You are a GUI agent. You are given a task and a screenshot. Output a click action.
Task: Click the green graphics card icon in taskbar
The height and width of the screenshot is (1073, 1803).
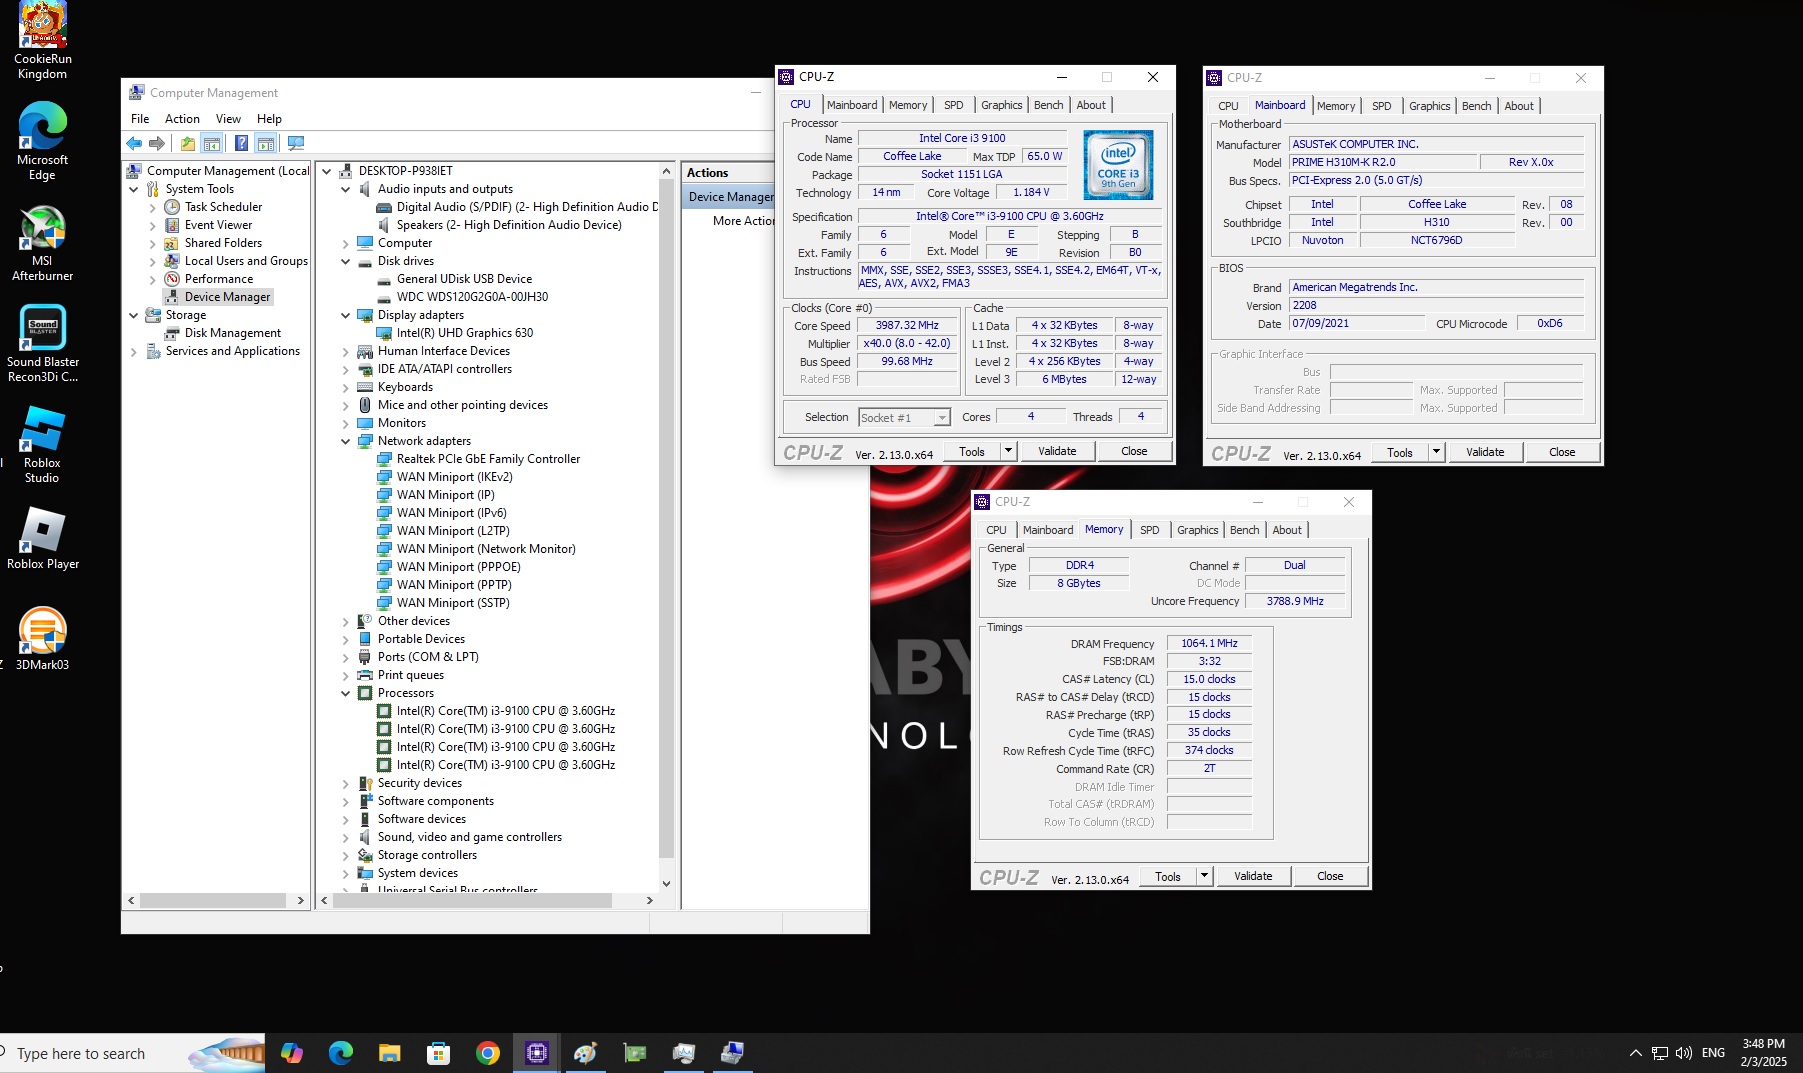(635, 1053)
